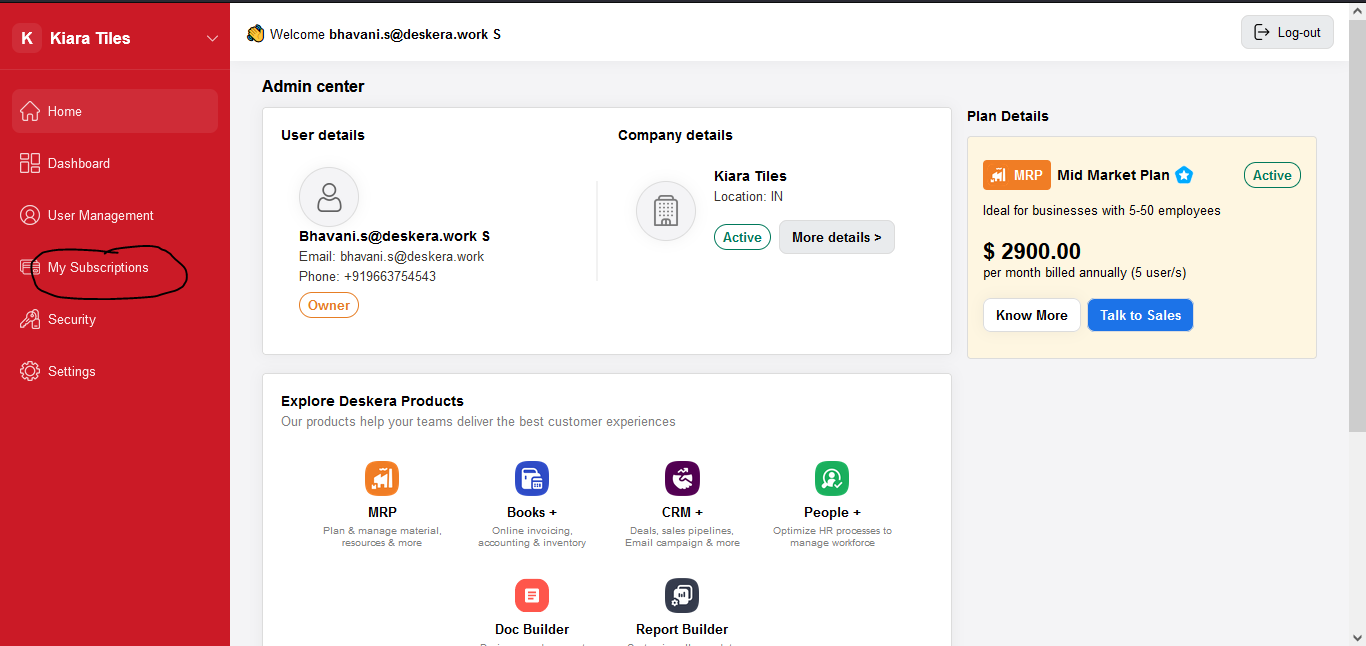Click the Home house icon
The image size is (1366, 646).
pyautogui.click(x=30, y=111)
